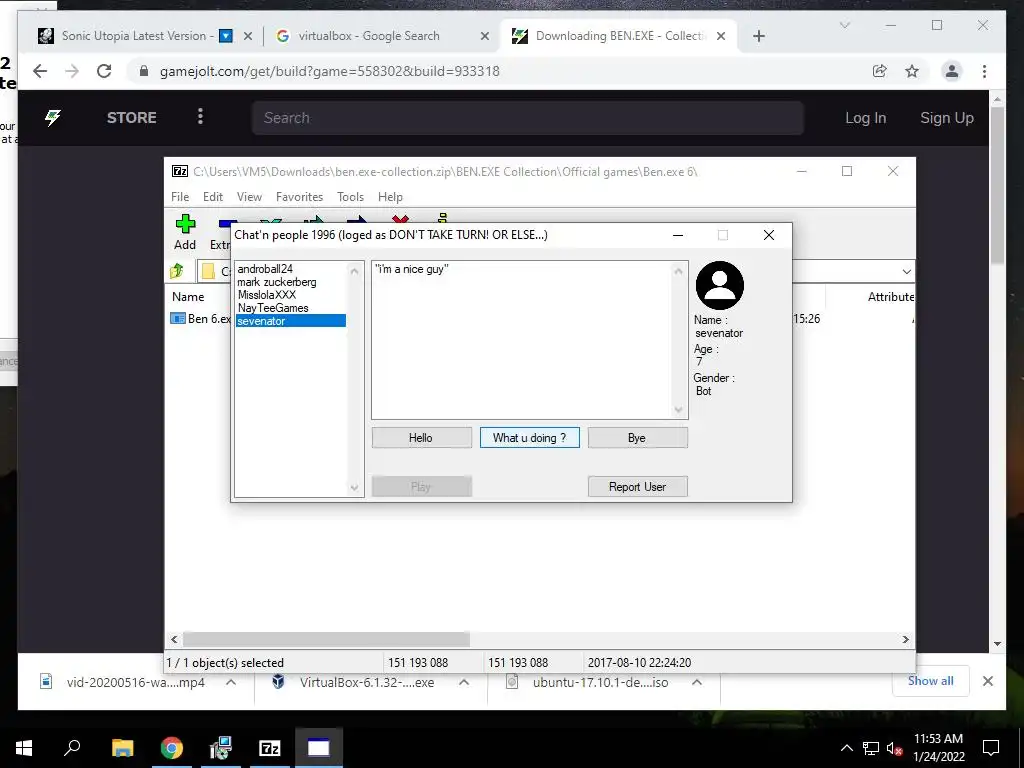Viewport: 1024px width, 768px height.
Task: Click the 7-Zip up-one-folder arrow icon
Action: point(177,270)
